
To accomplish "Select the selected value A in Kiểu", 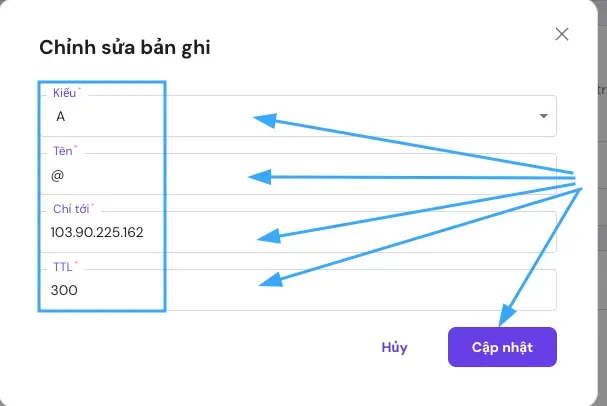I will coord(61,117).
